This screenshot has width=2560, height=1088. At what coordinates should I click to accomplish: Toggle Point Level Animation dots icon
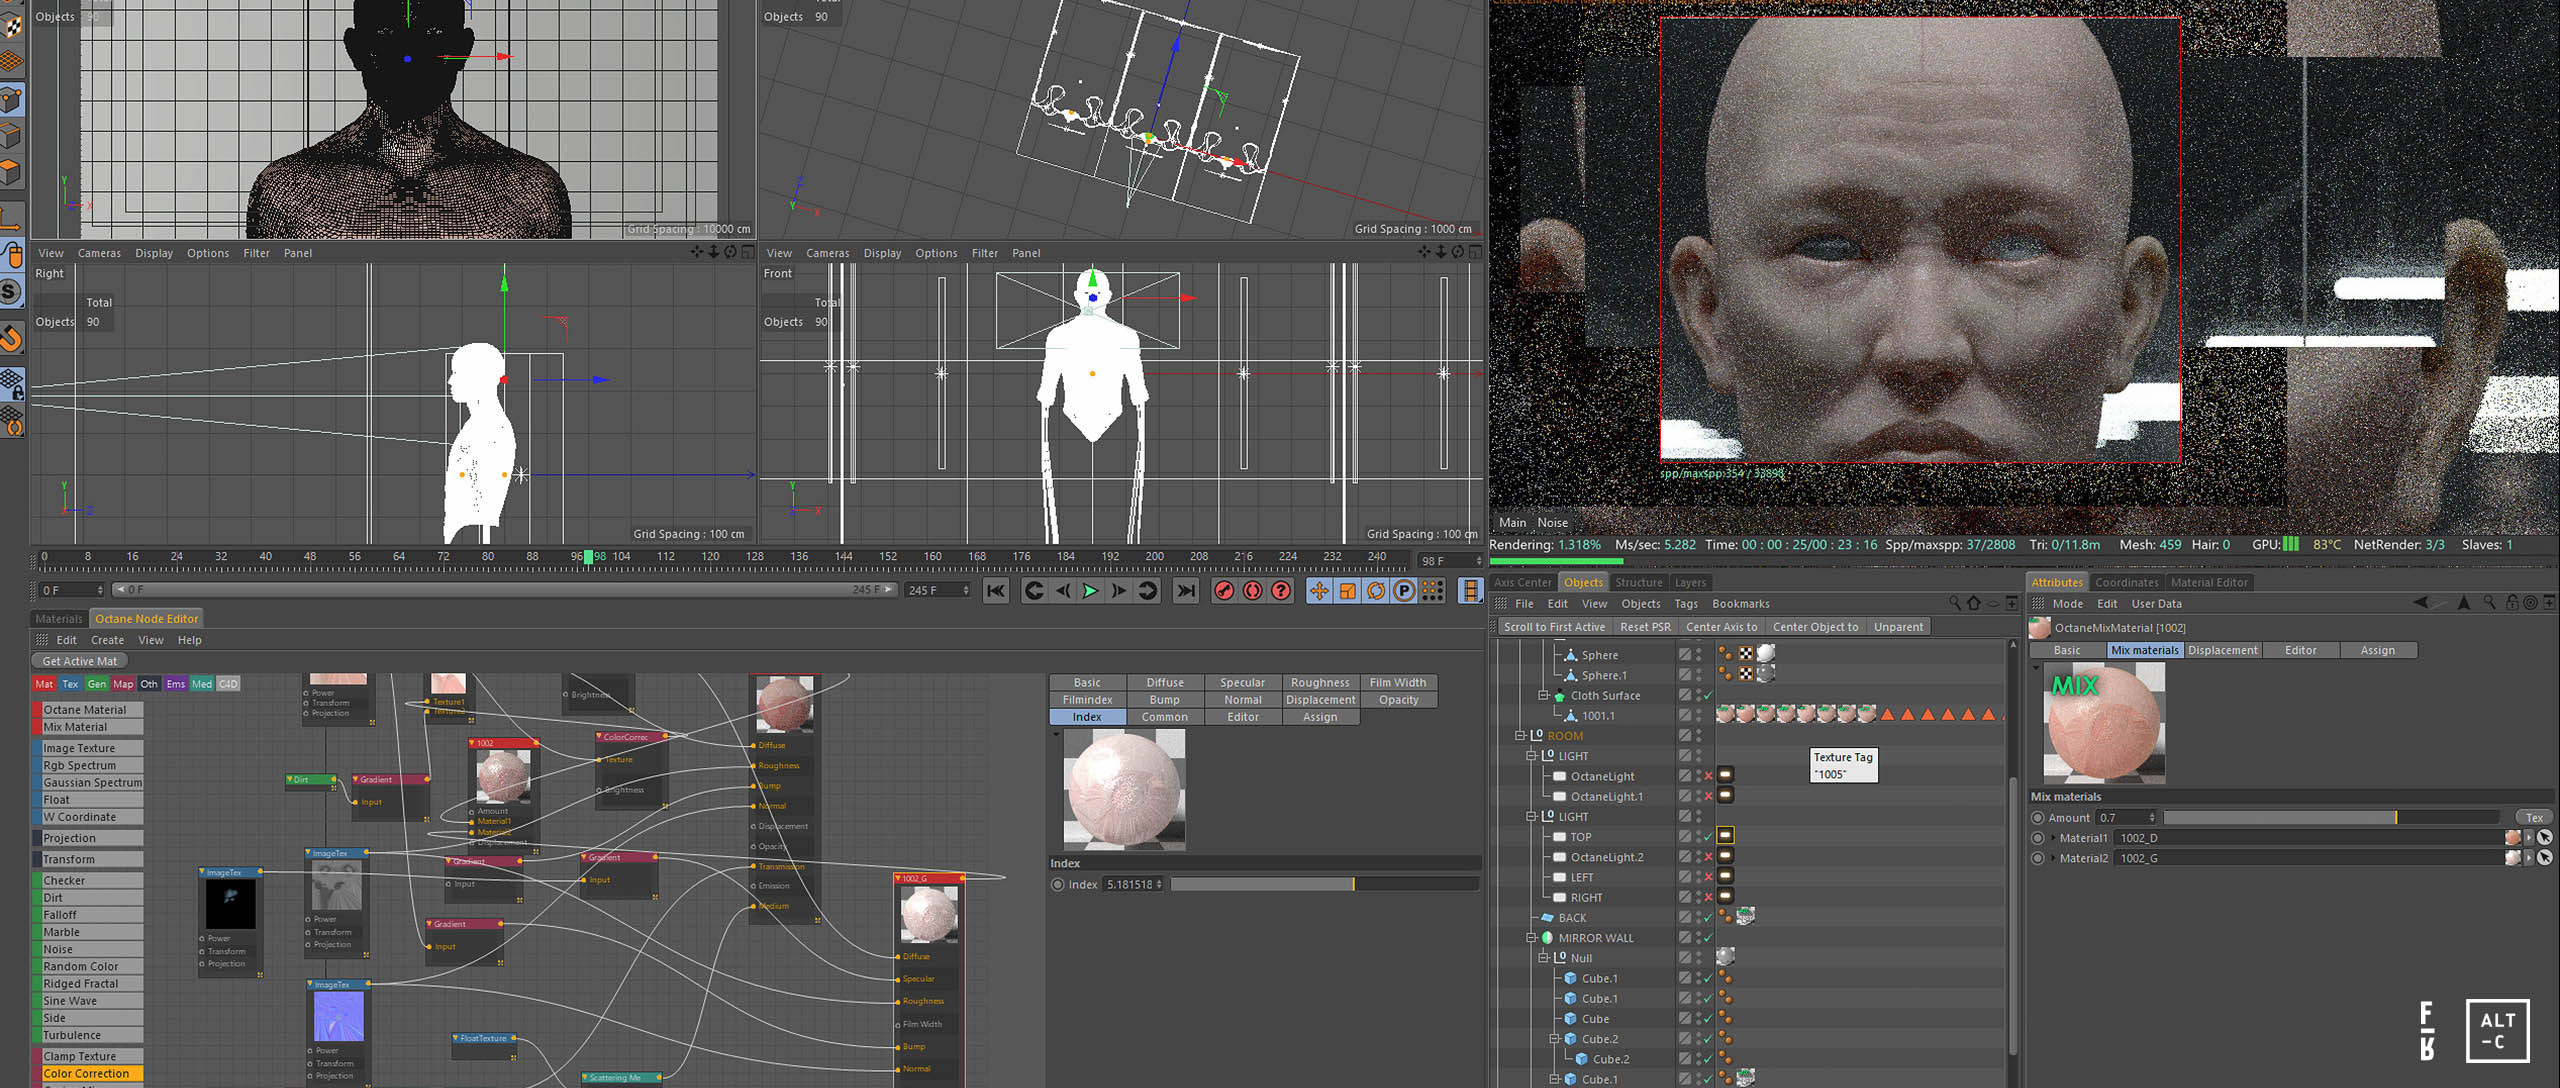pos(1433,591)
